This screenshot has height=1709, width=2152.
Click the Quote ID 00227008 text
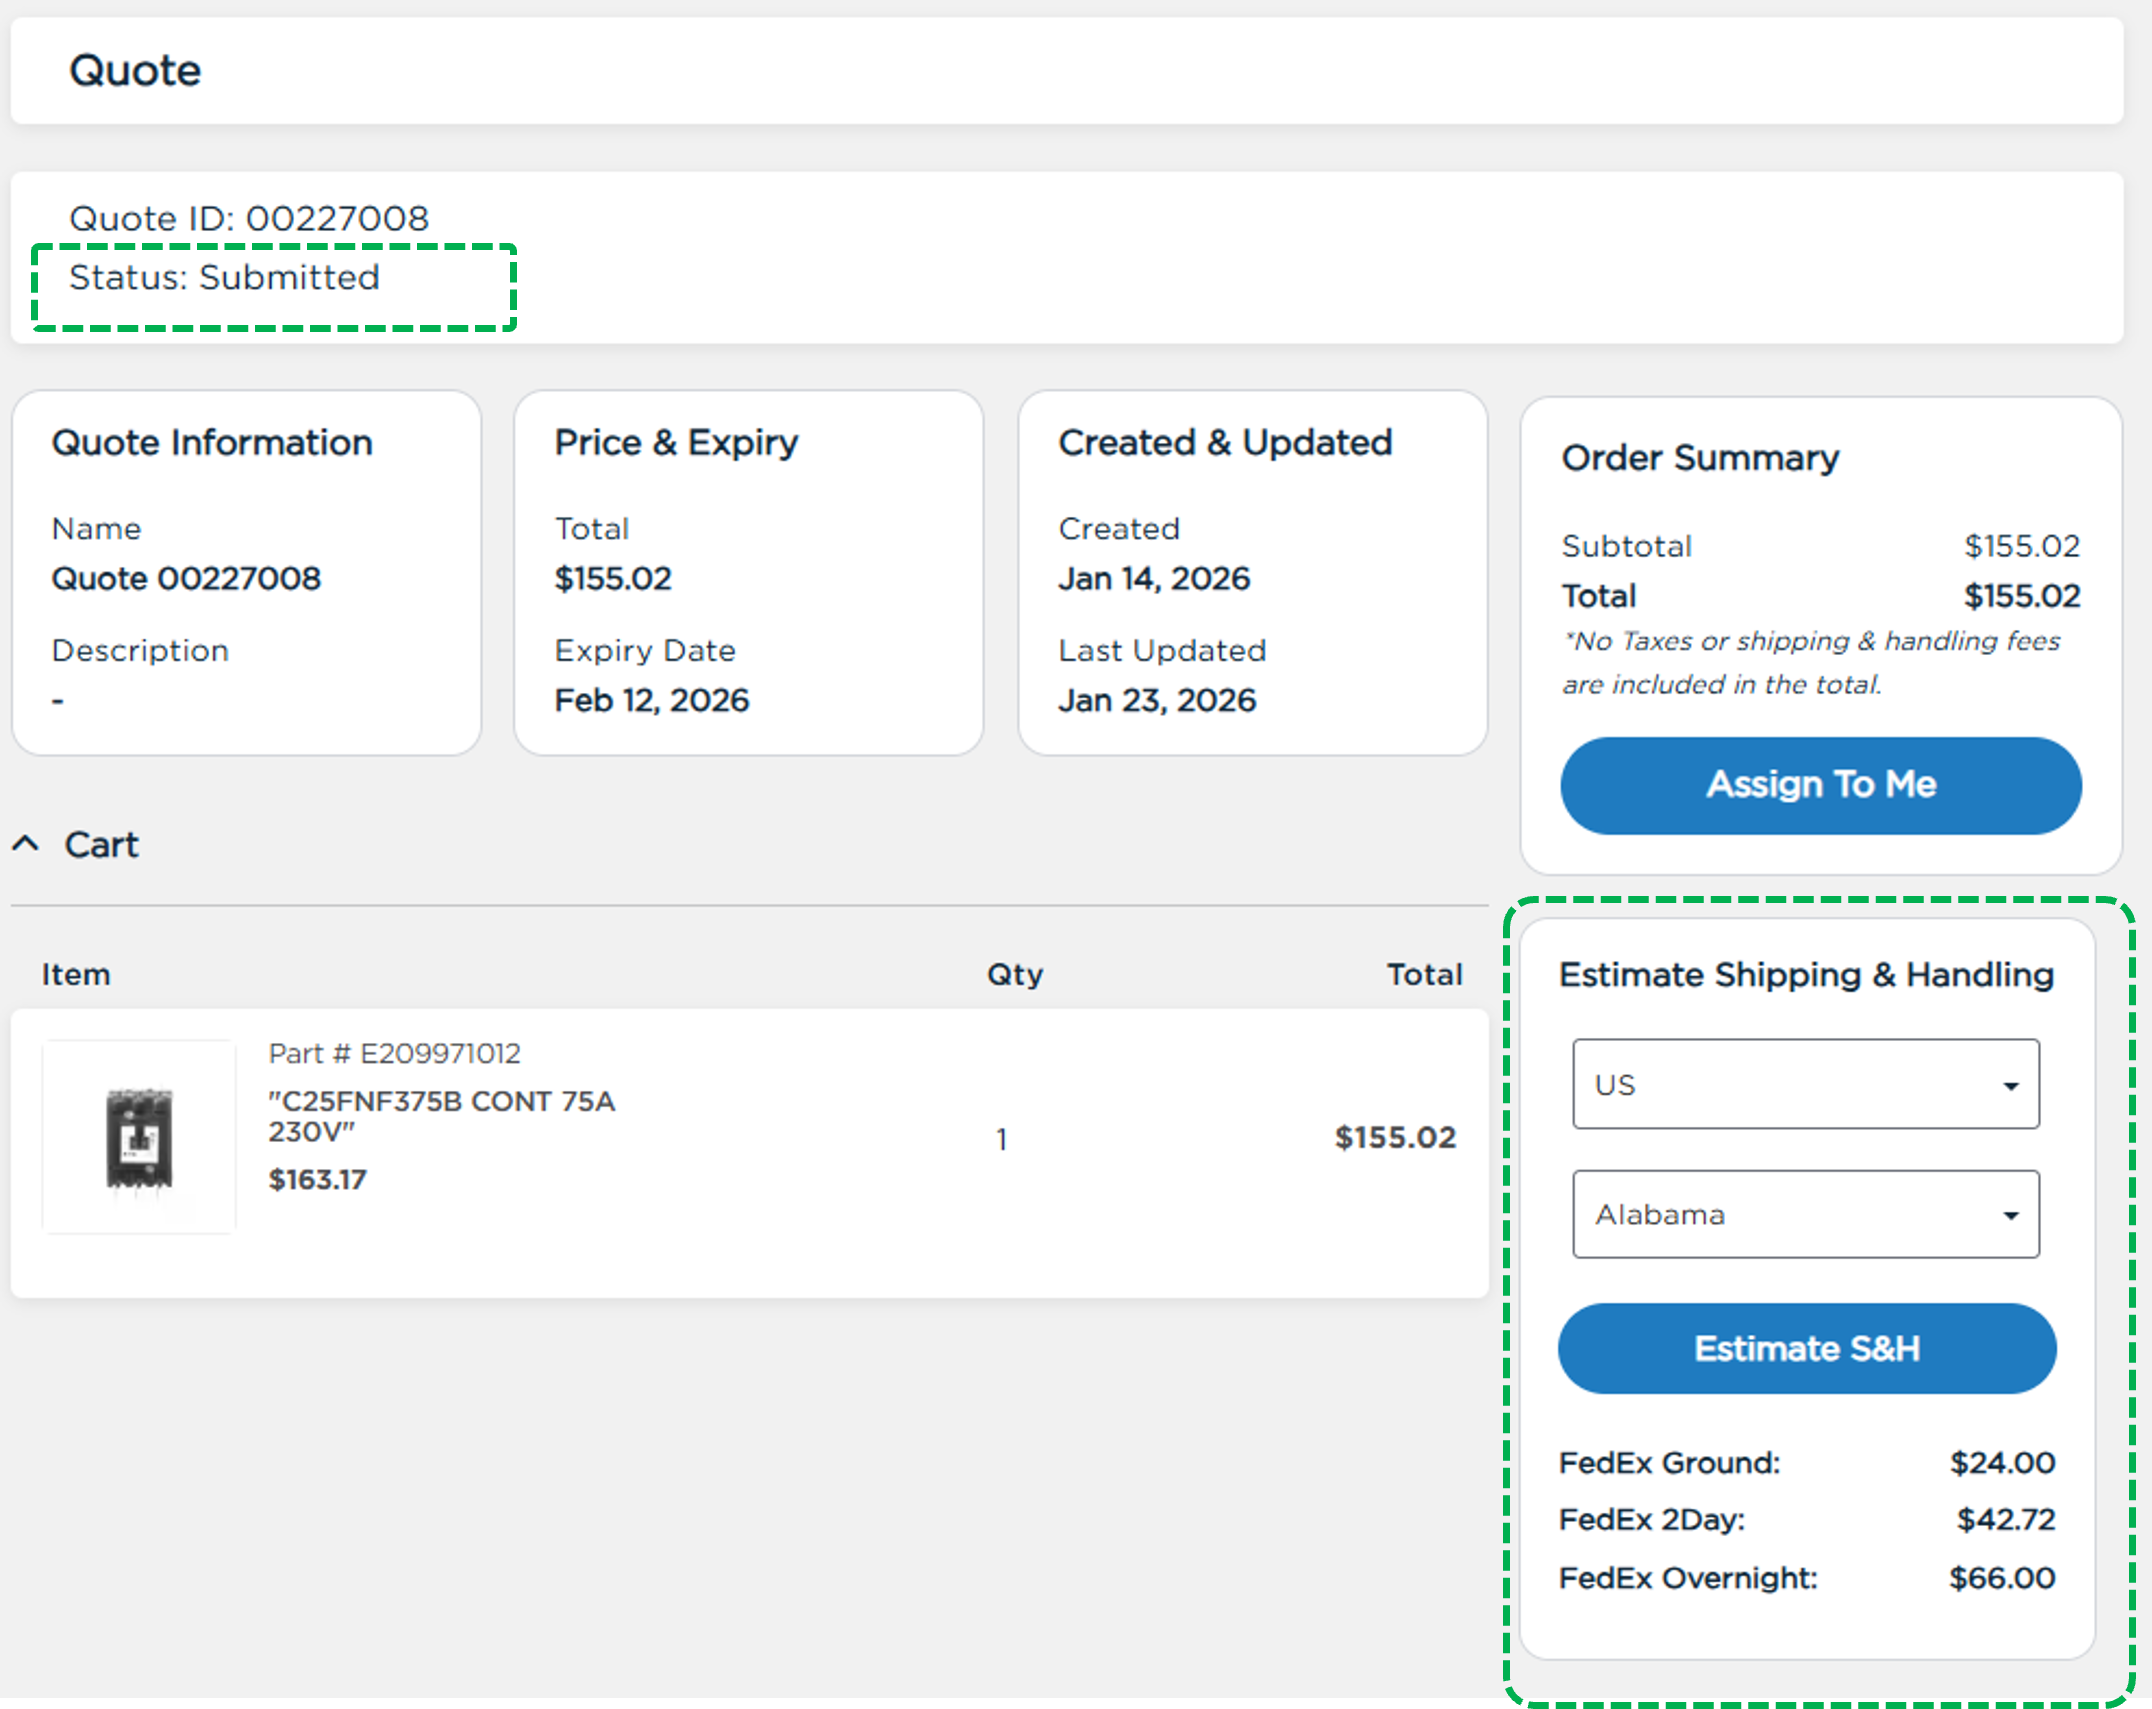(249, 218)
